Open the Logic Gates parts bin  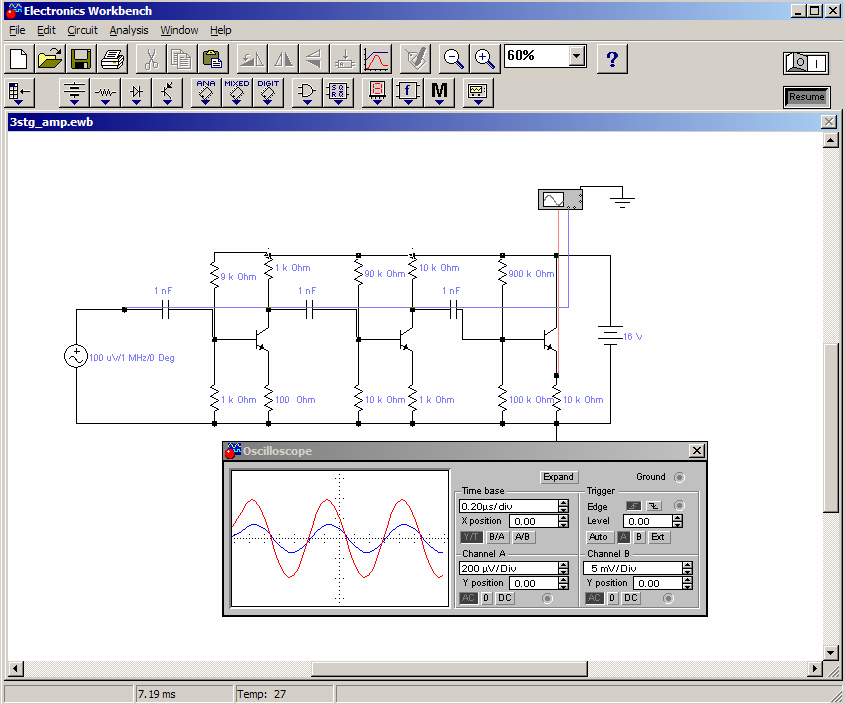pyautogui.click(x=306, y=93)
